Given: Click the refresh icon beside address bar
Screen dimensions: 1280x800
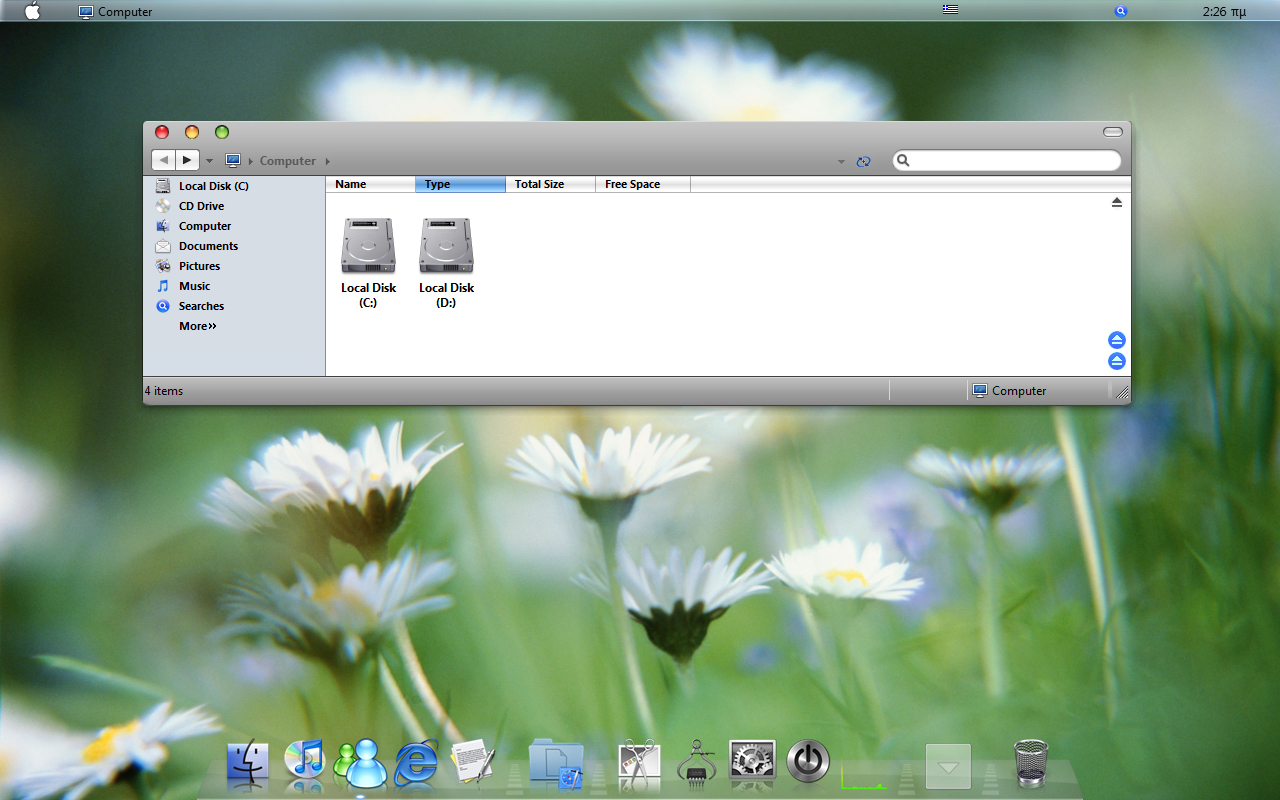Looking at the screenshot, I should pos(863,161).
